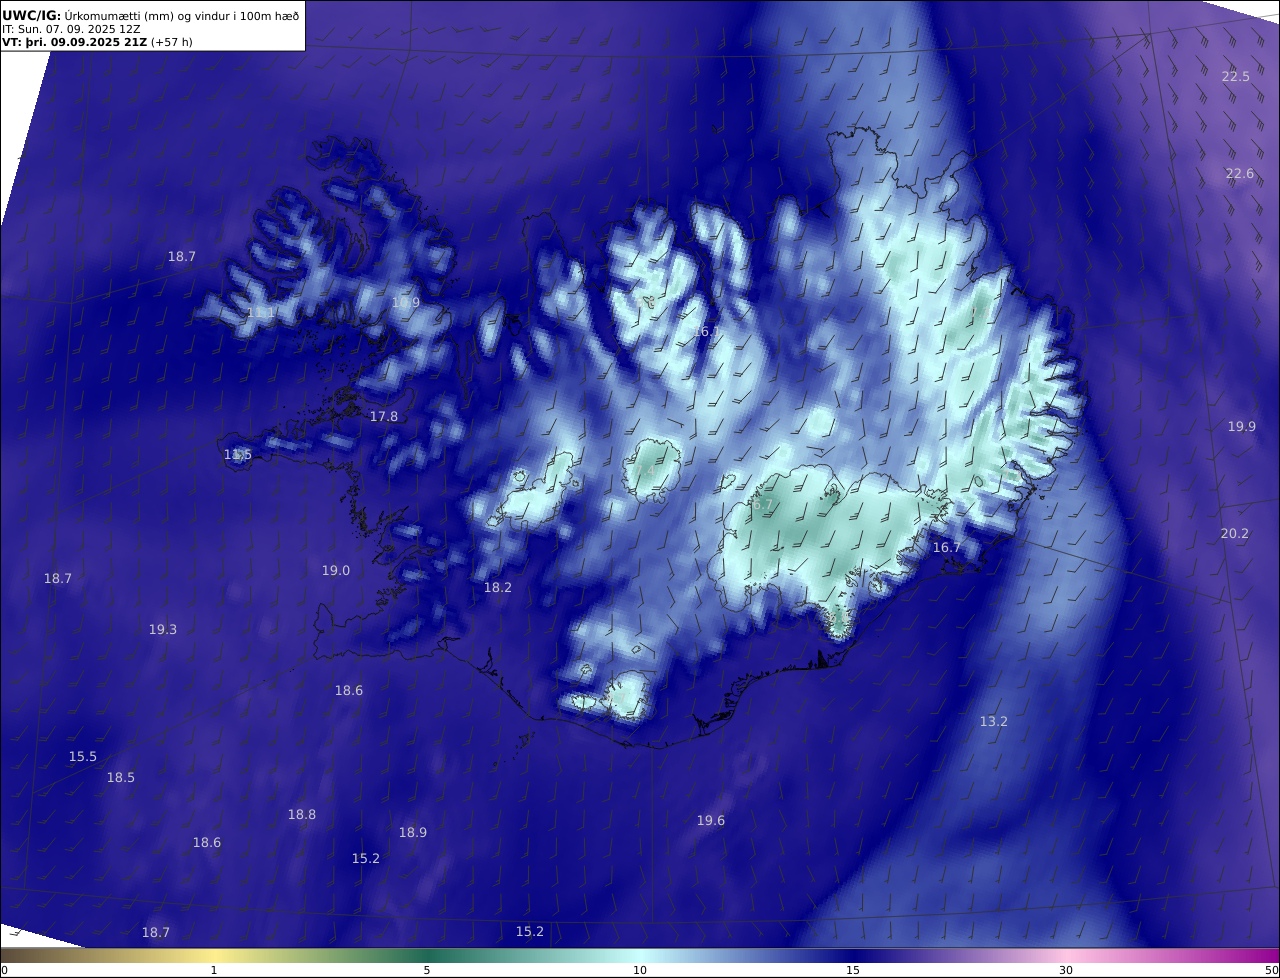
Task: Click the 11.5 value at the peninsula tip
Action: click(x=238, y=455)
